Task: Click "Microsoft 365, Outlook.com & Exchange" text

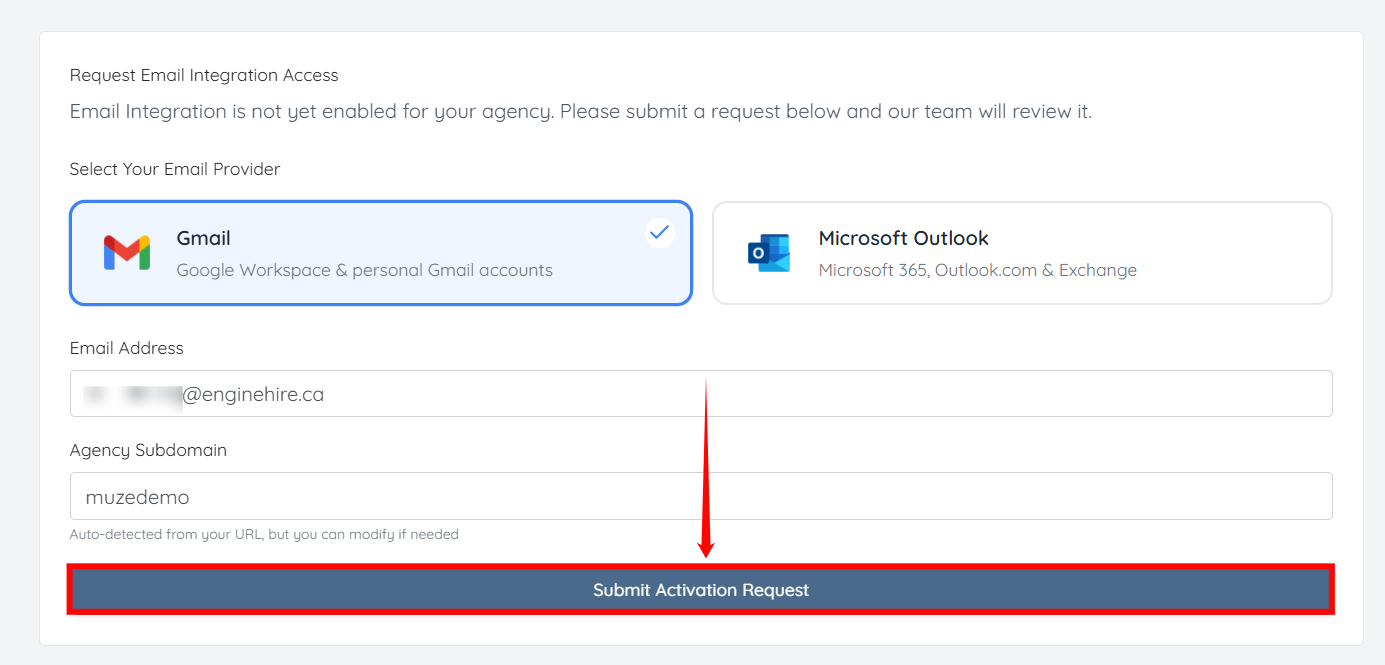Action: (977, 270)
